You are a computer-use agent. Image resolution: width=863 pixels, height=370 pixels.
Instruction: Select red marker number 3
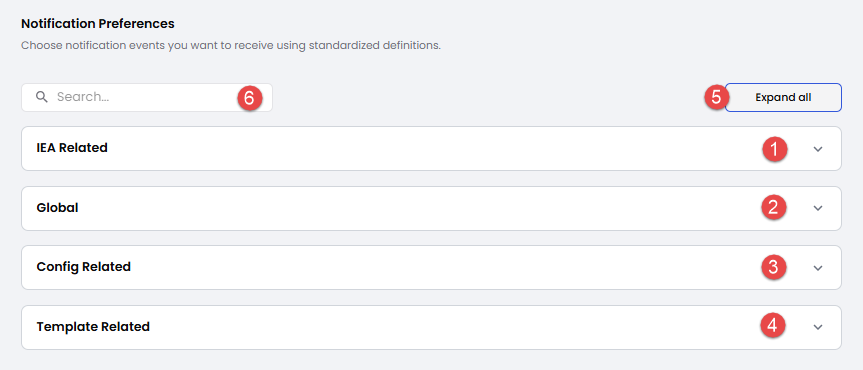coord(773,267)
